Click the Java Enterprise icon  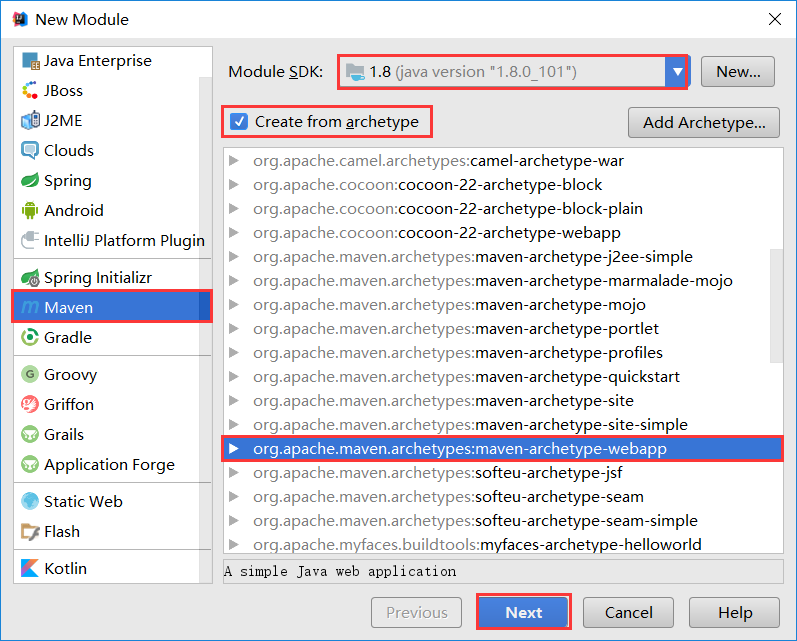[x=30, y=61]
